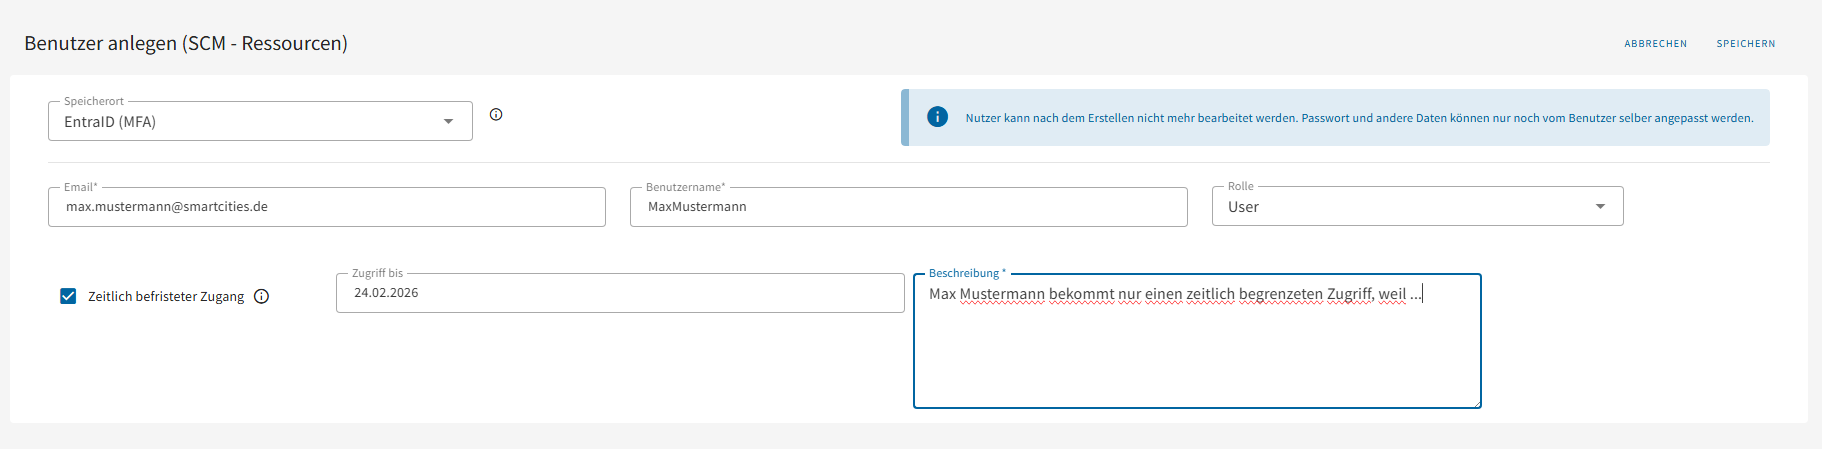Click the 'EntraID (MFA)' selected value
This screenshot has height=449, width=1822.
[110, 122]
